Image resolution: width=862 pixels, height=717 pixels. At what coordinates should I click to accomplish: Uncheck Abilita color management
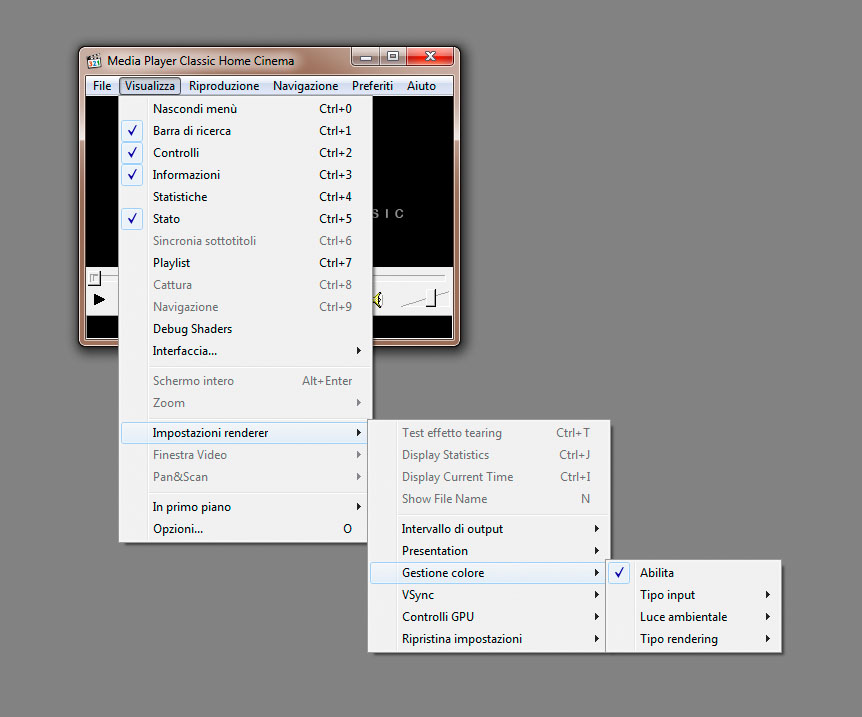(x=694, y=573)
